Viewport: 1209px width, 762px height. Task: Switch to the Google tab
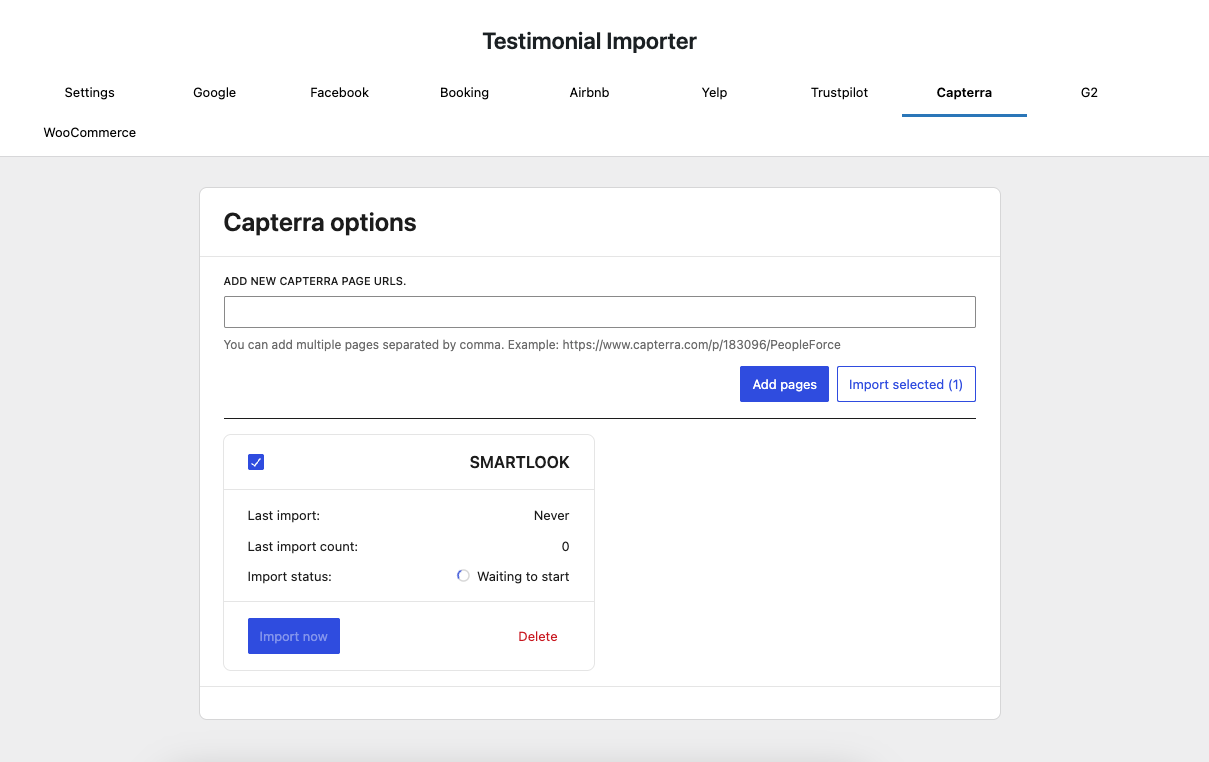point(215,93)
